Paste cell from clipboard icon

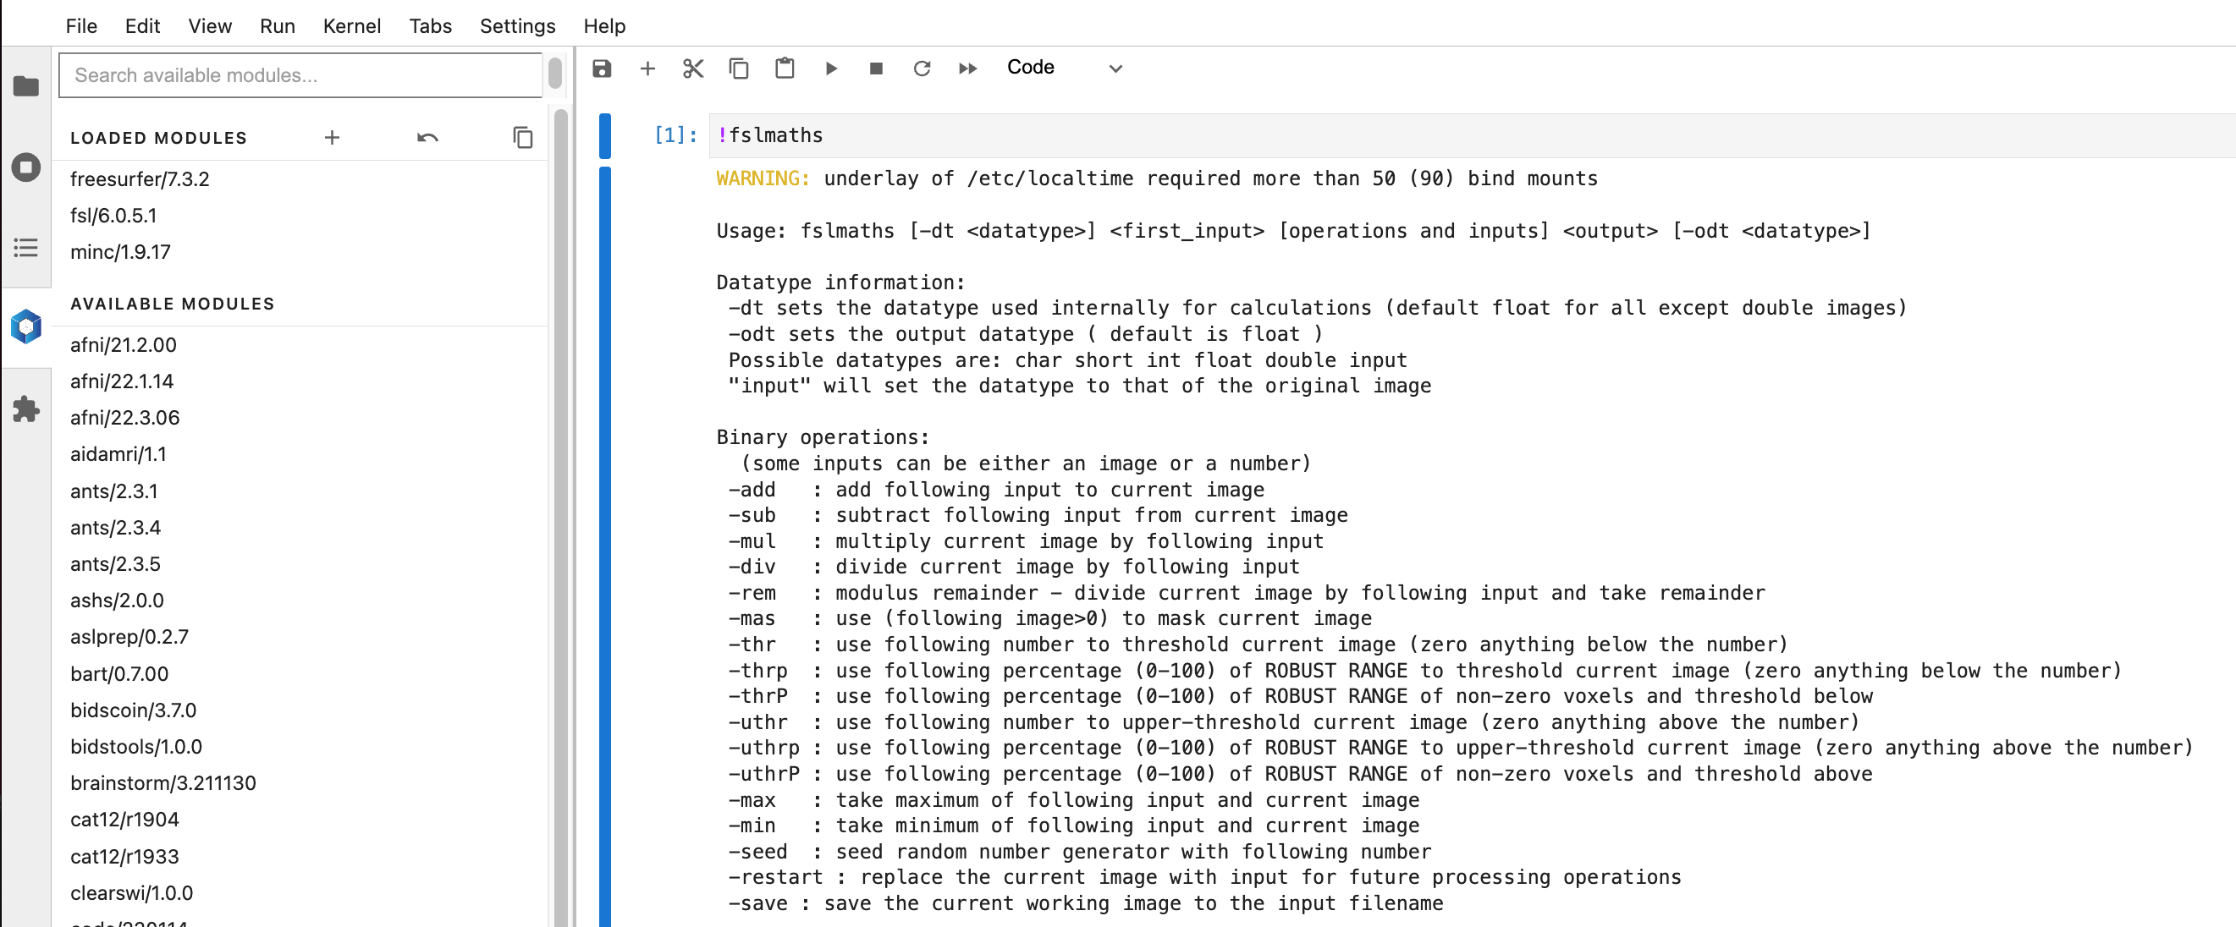(785, 68)
